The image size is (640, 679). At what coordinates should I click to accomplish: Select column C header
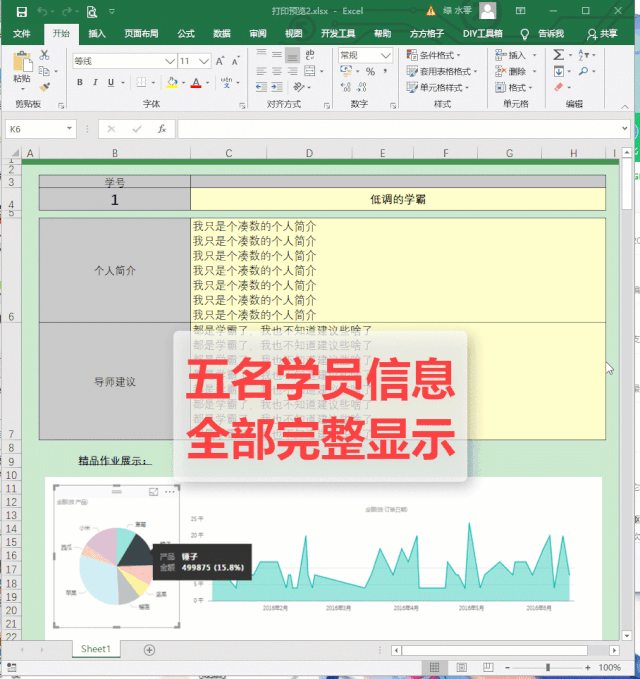pos(229,153)
